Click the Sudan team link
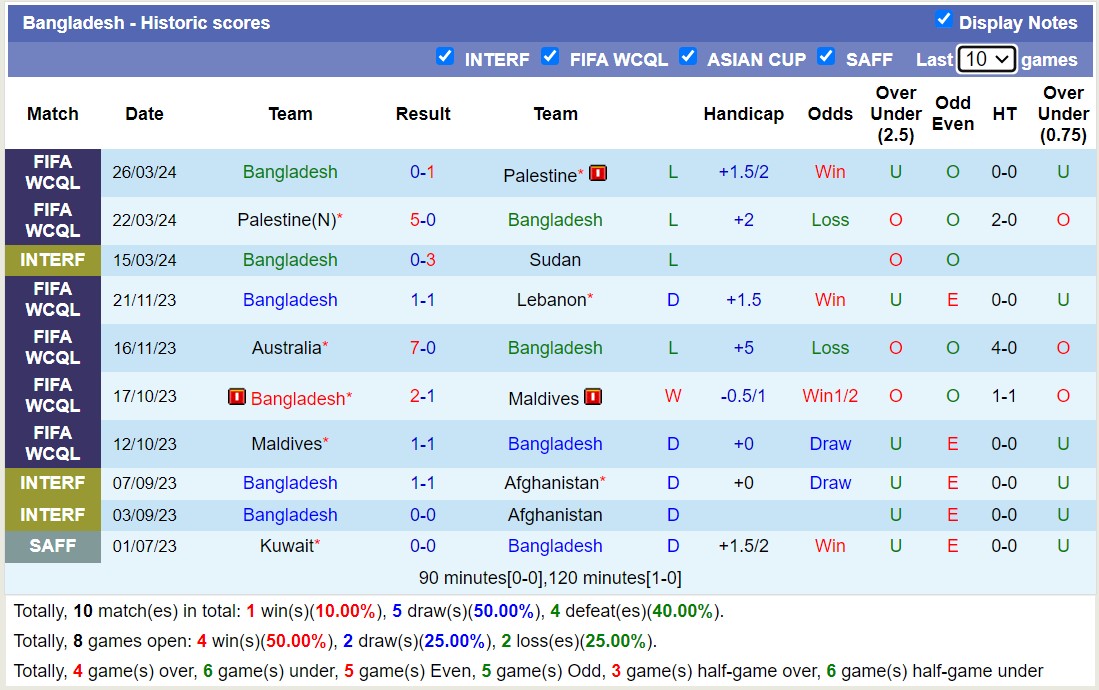 point(555,260)
